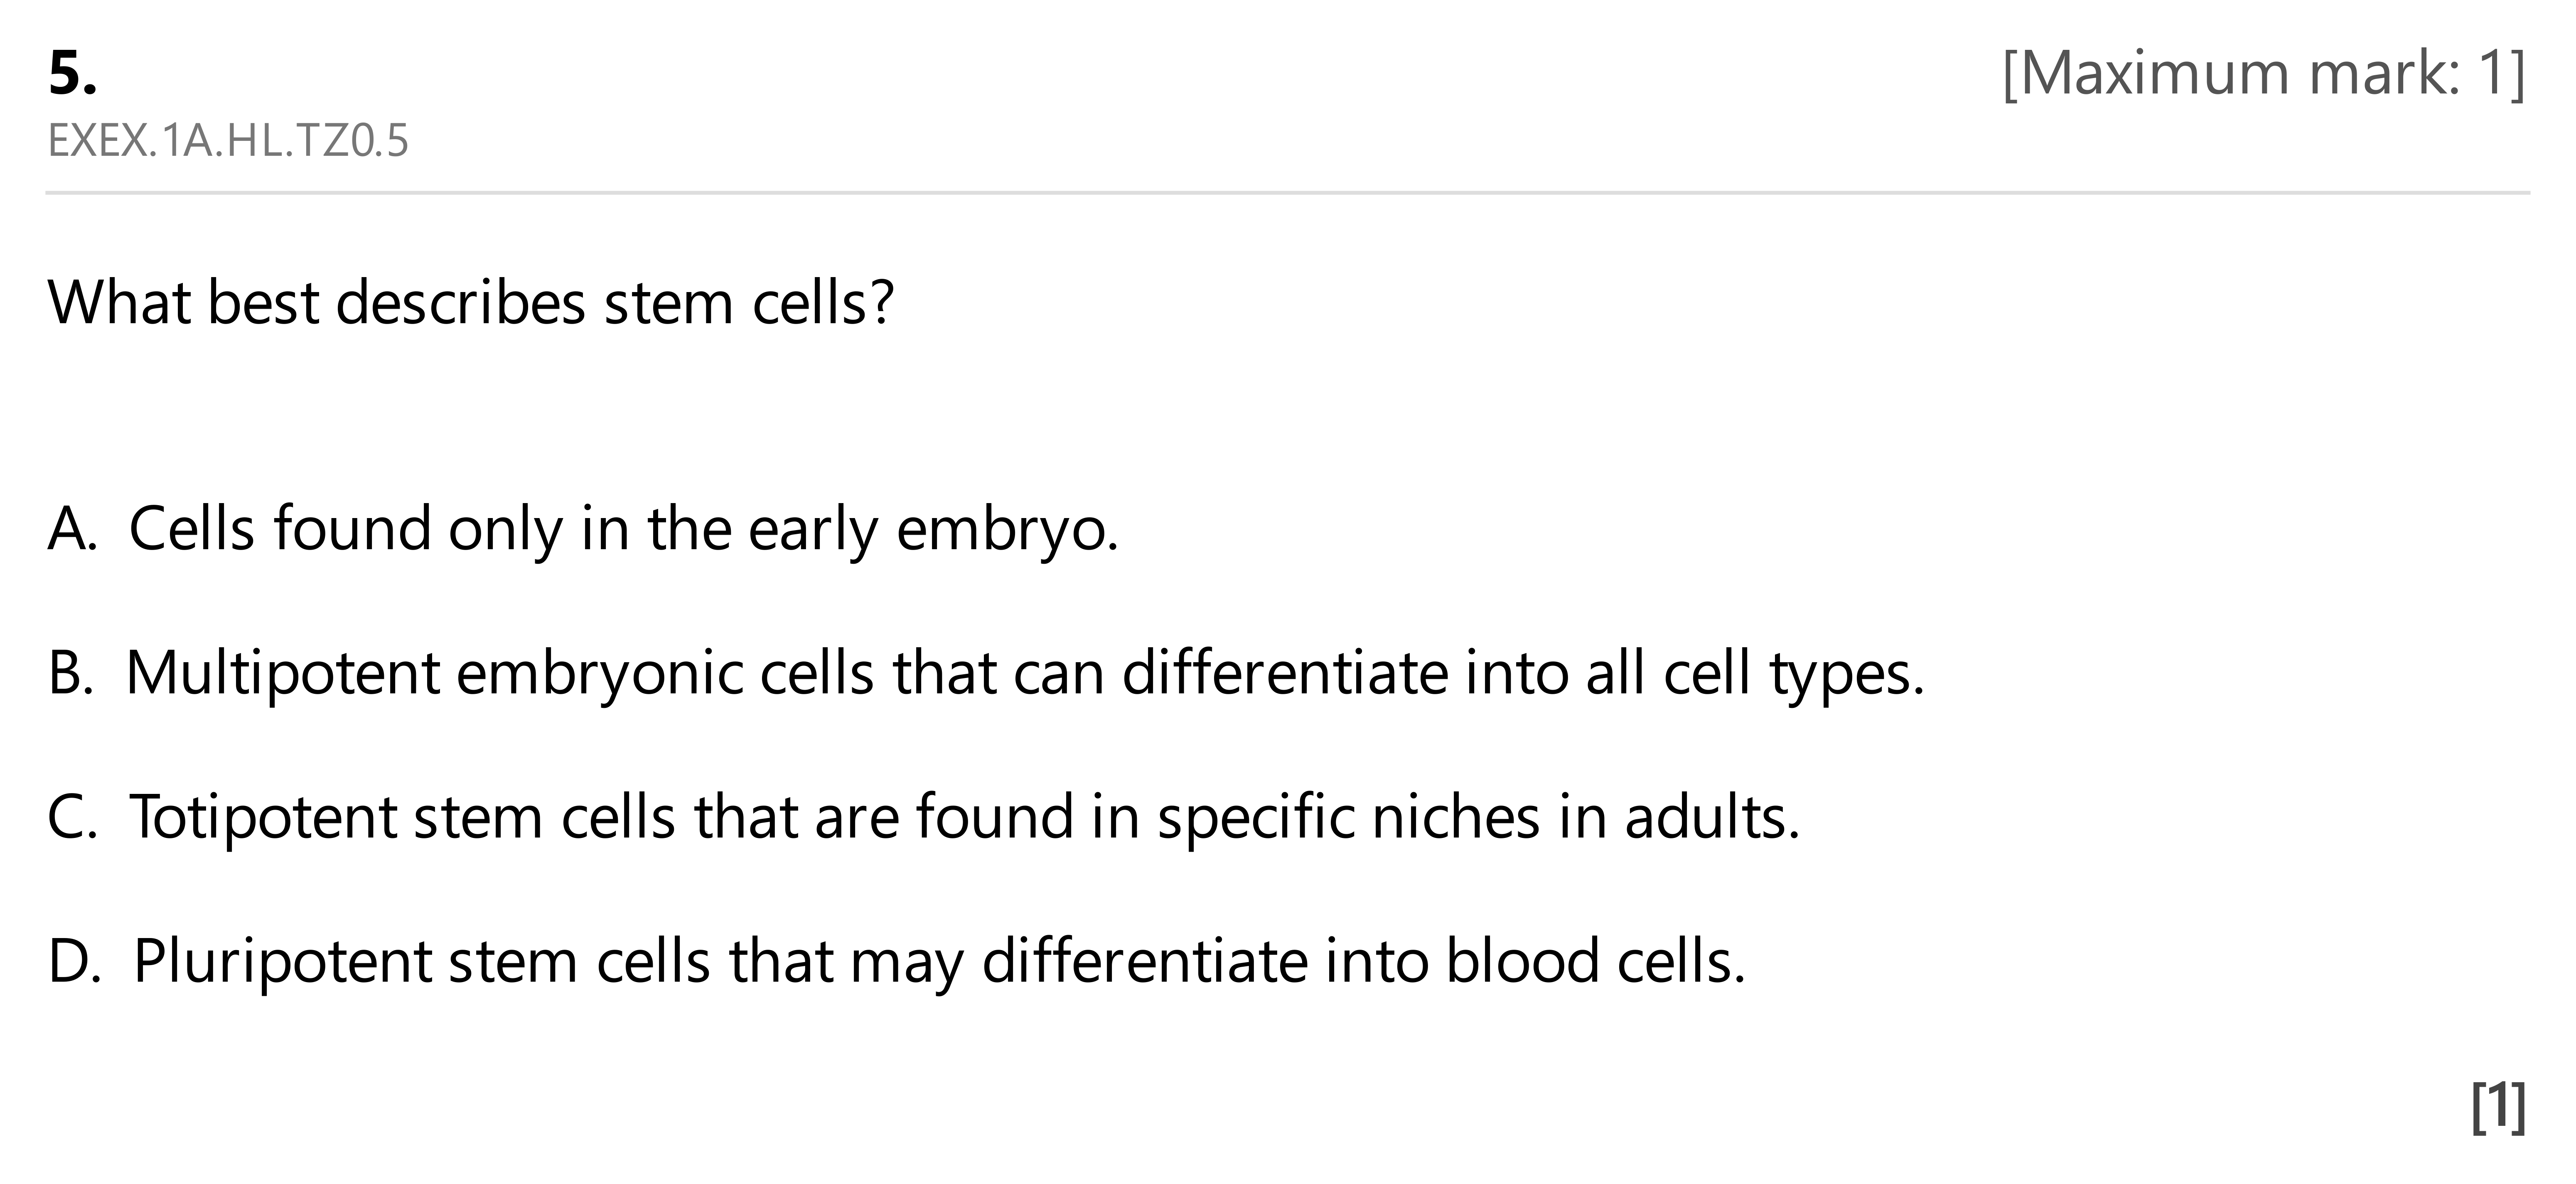
Task: Click the EXEX.1A.HL.TZ0.5 reference code
Action: coord(228,141)
